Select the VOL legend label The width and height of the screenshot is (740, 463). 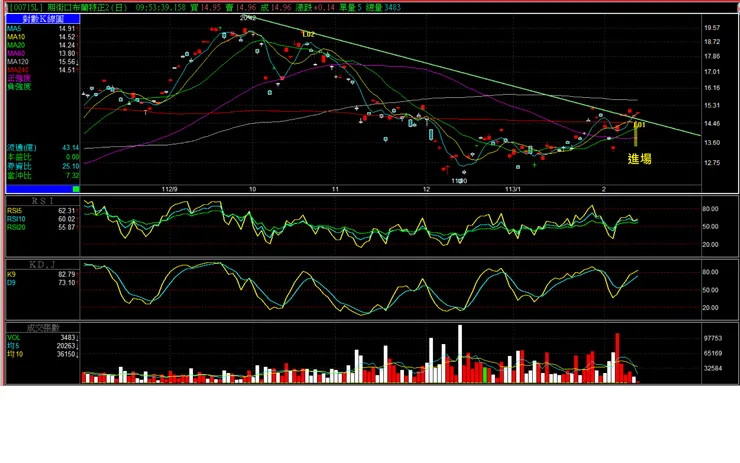14,338
